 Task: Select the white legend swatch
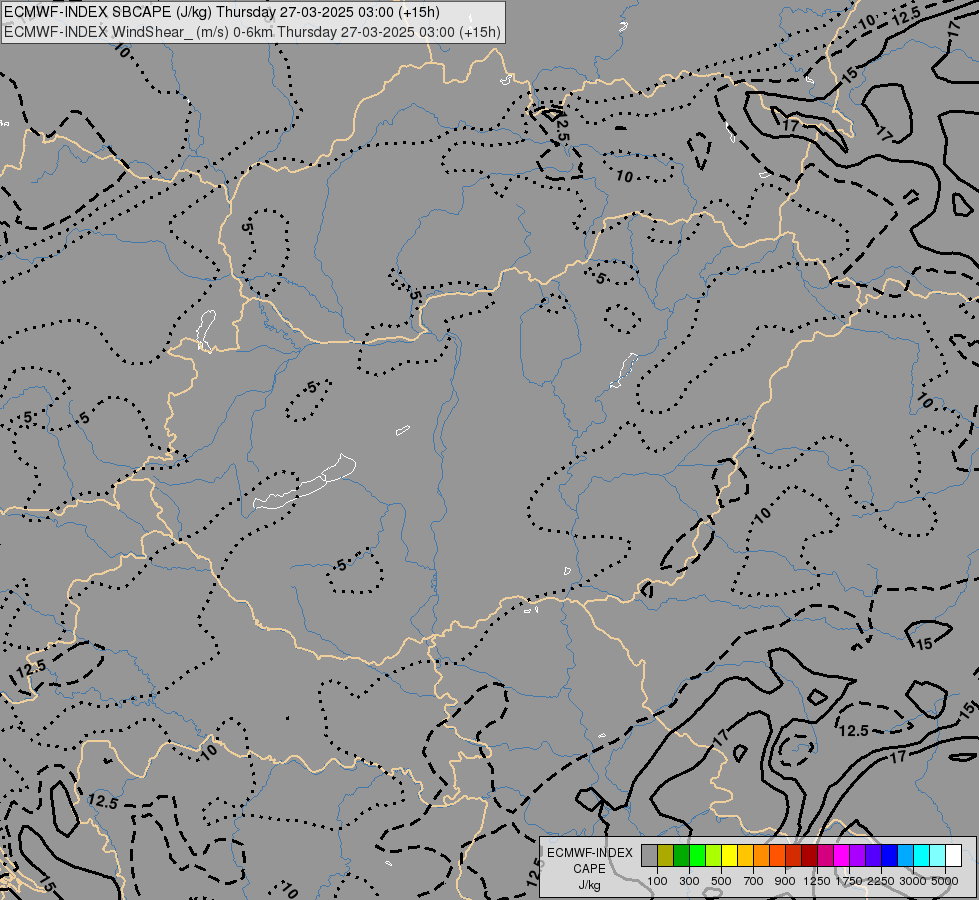pyautogui.click(x=953, y=855)
